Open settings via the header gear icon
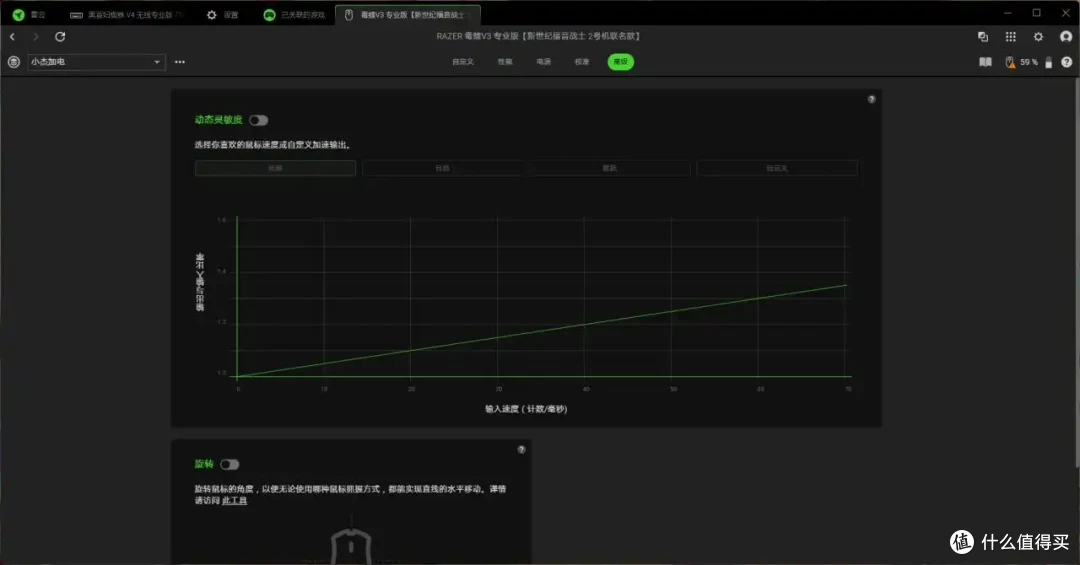This screenshot has width=1080, height=565. click(x=1038, y=37)
